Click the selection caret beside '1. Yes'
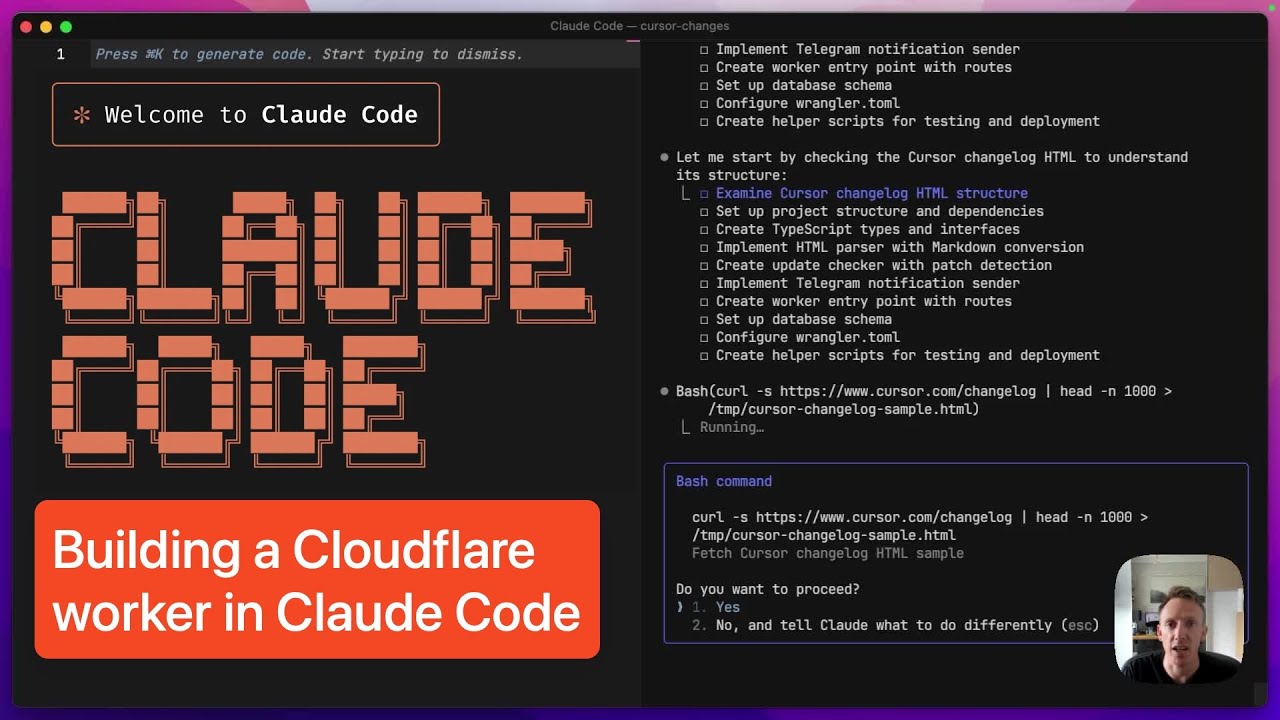Image resolution: width=1280 pixels, height=720 pixels. pos(680,607)
